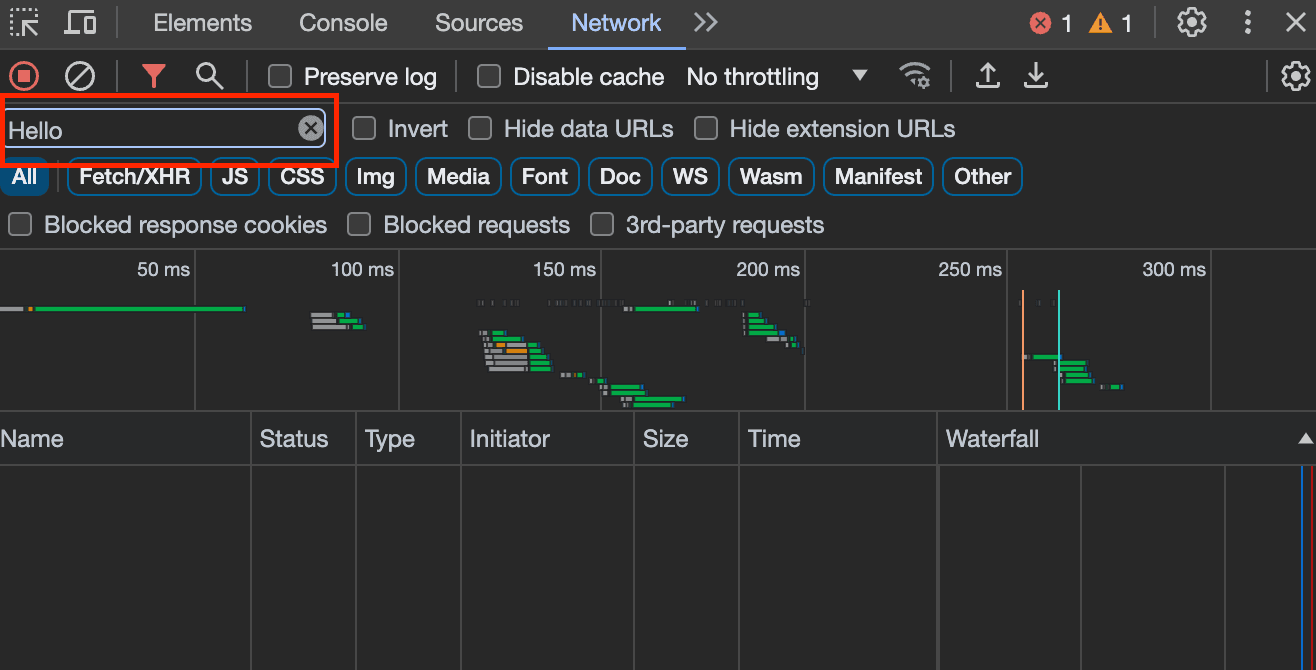
Task: Open the network search panel
Action: point(209,76)
